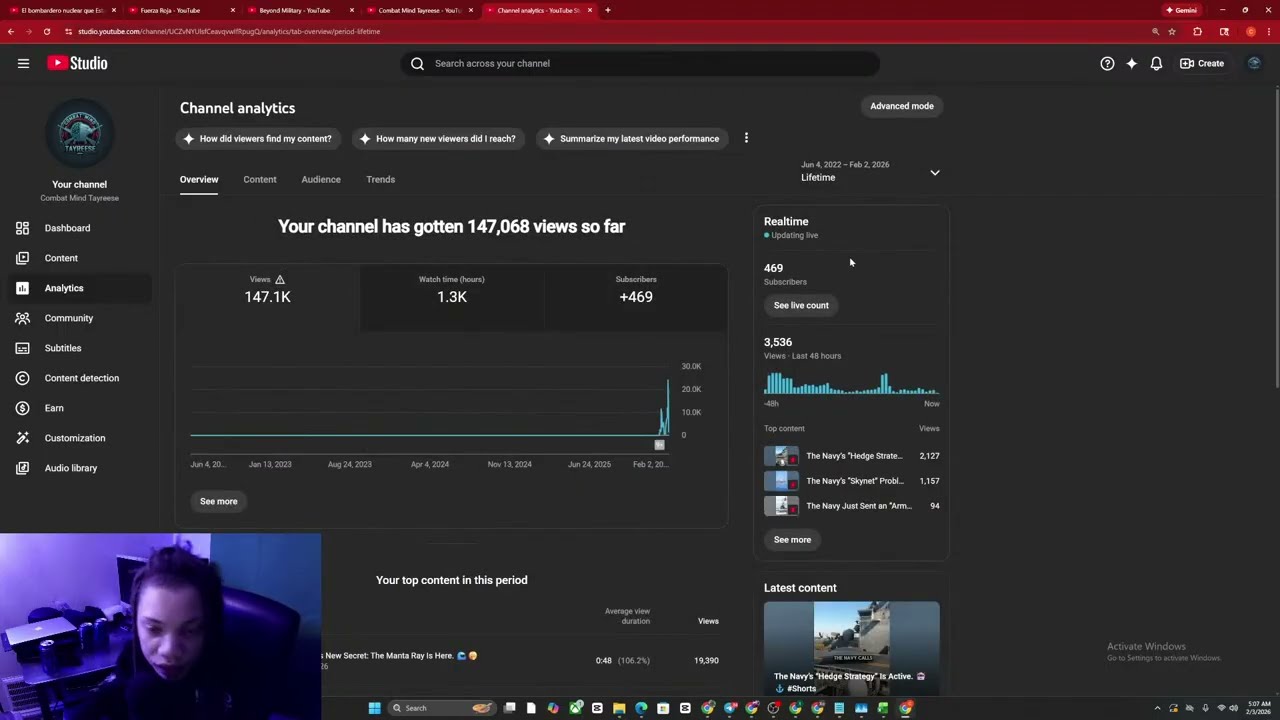Focus the Search across your channel field
1280x720 pixels.
tap(640, 63)
